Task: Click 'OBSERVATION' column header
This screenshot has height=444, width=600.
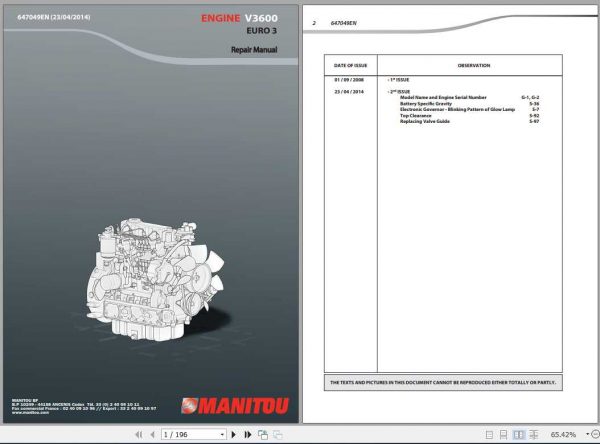Action: [474, 65]
